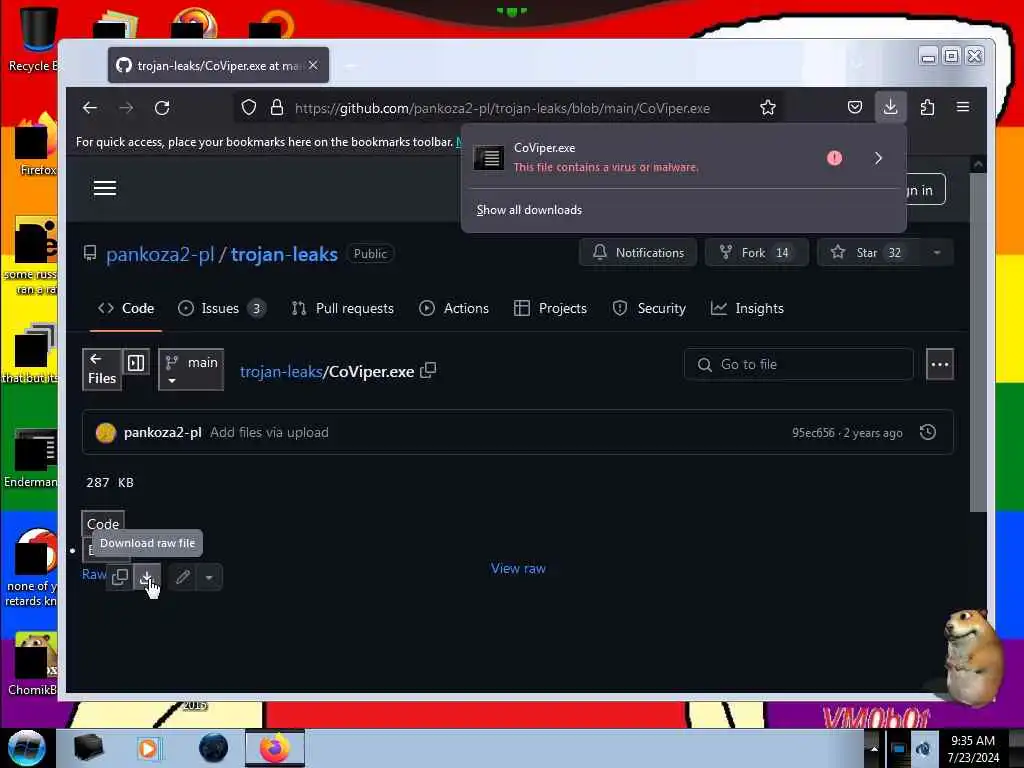Image resolution: width=1024 pixels, height=768 pixels.
Task: Expand the edit options dropdown arrow
Action: pos(209,577)
